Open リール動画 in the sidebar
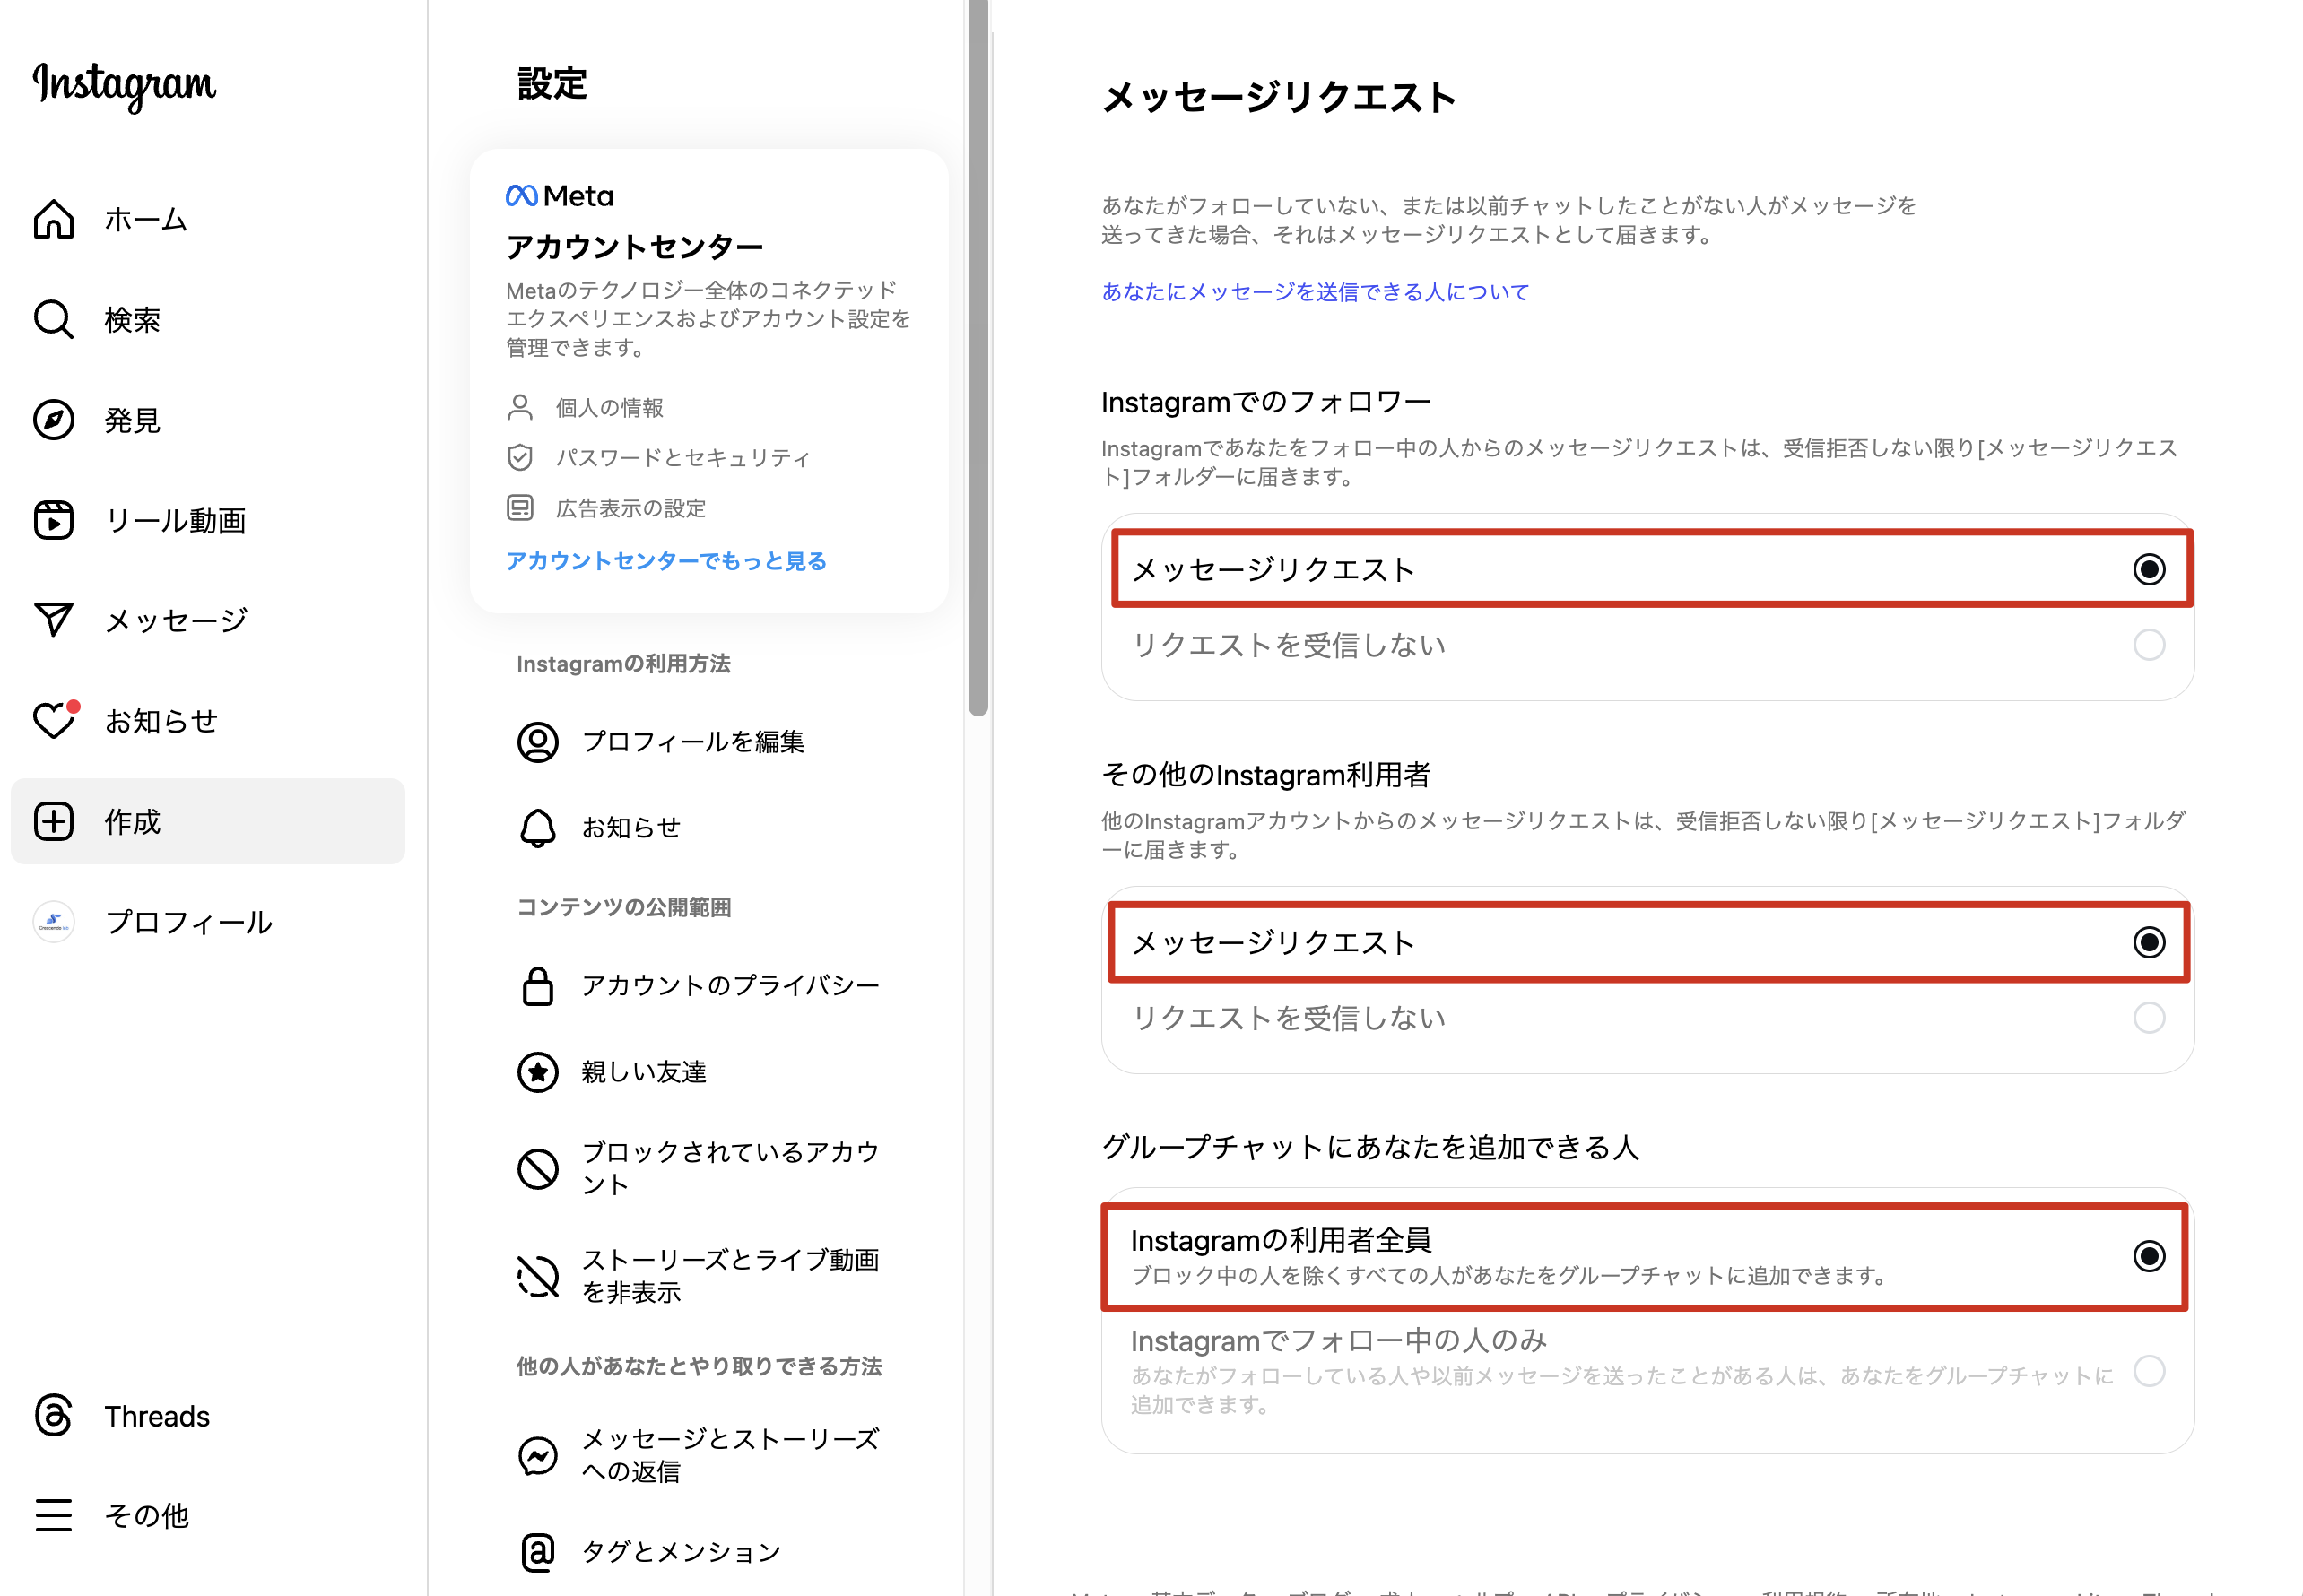 [208, 520]
